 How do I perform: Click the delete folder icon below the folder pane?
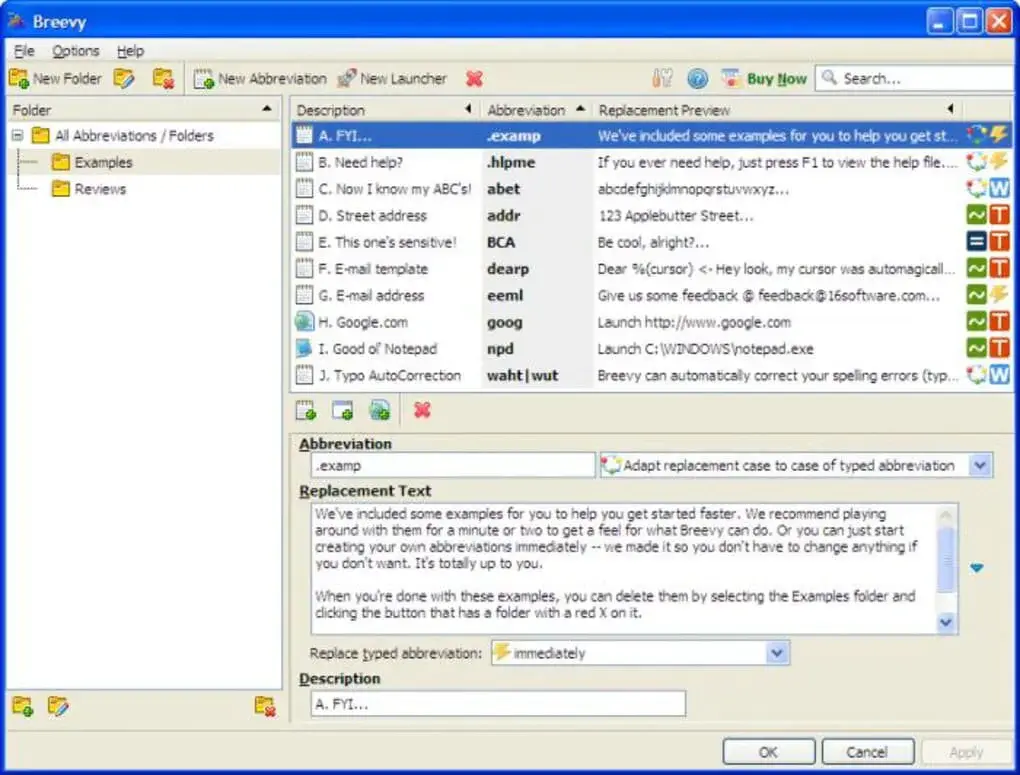point(265,706)
